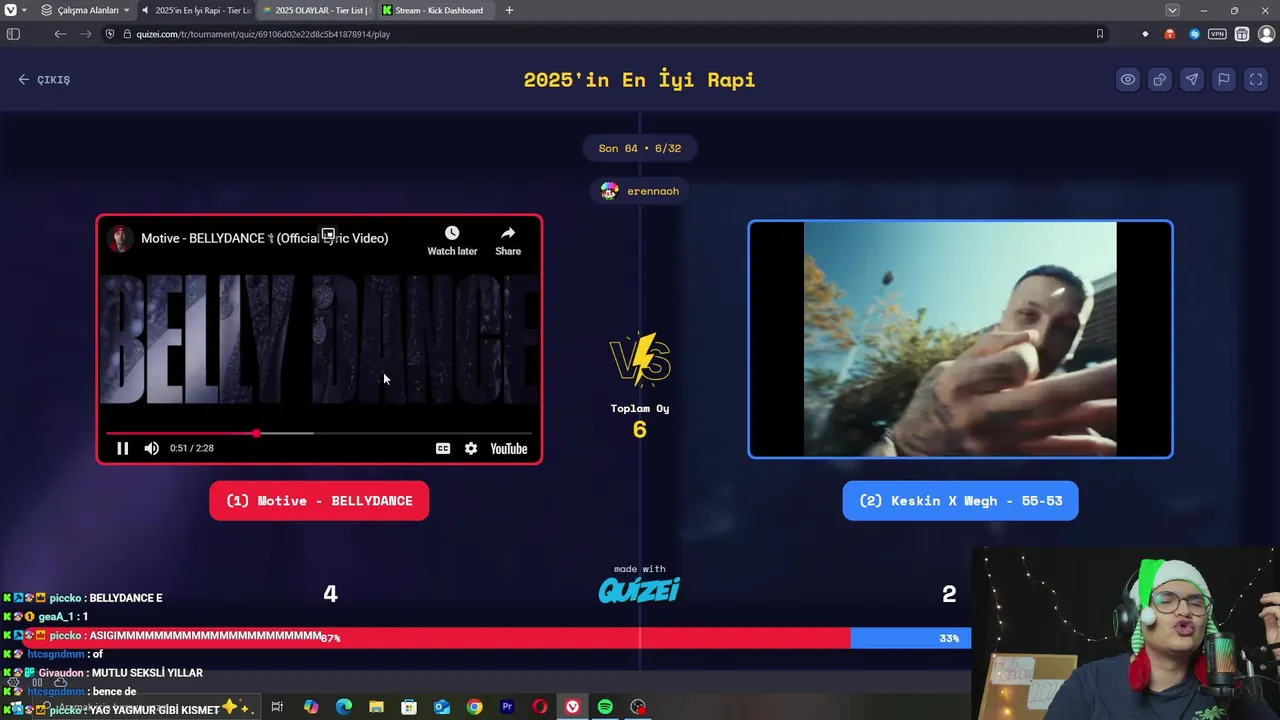Mute the YouTube video volume

pos(151,448)
